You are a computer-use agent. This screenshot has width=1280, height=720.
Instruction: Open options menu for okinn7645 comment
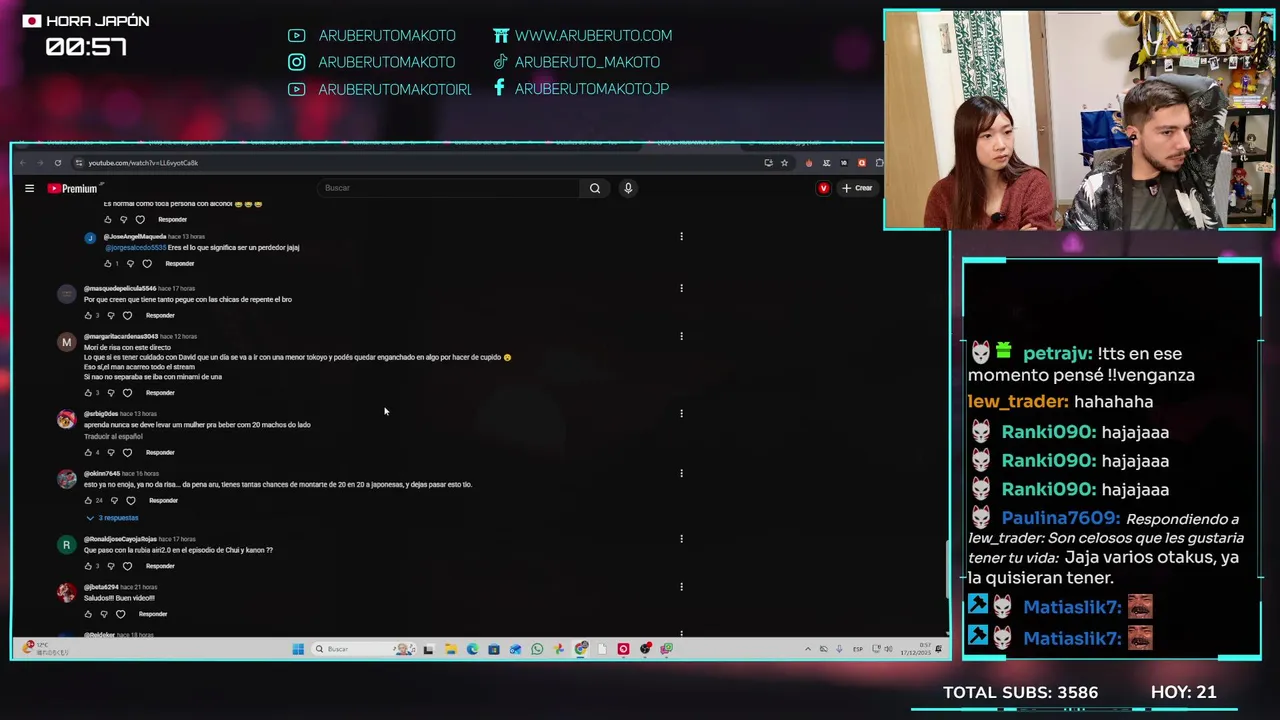681,473
